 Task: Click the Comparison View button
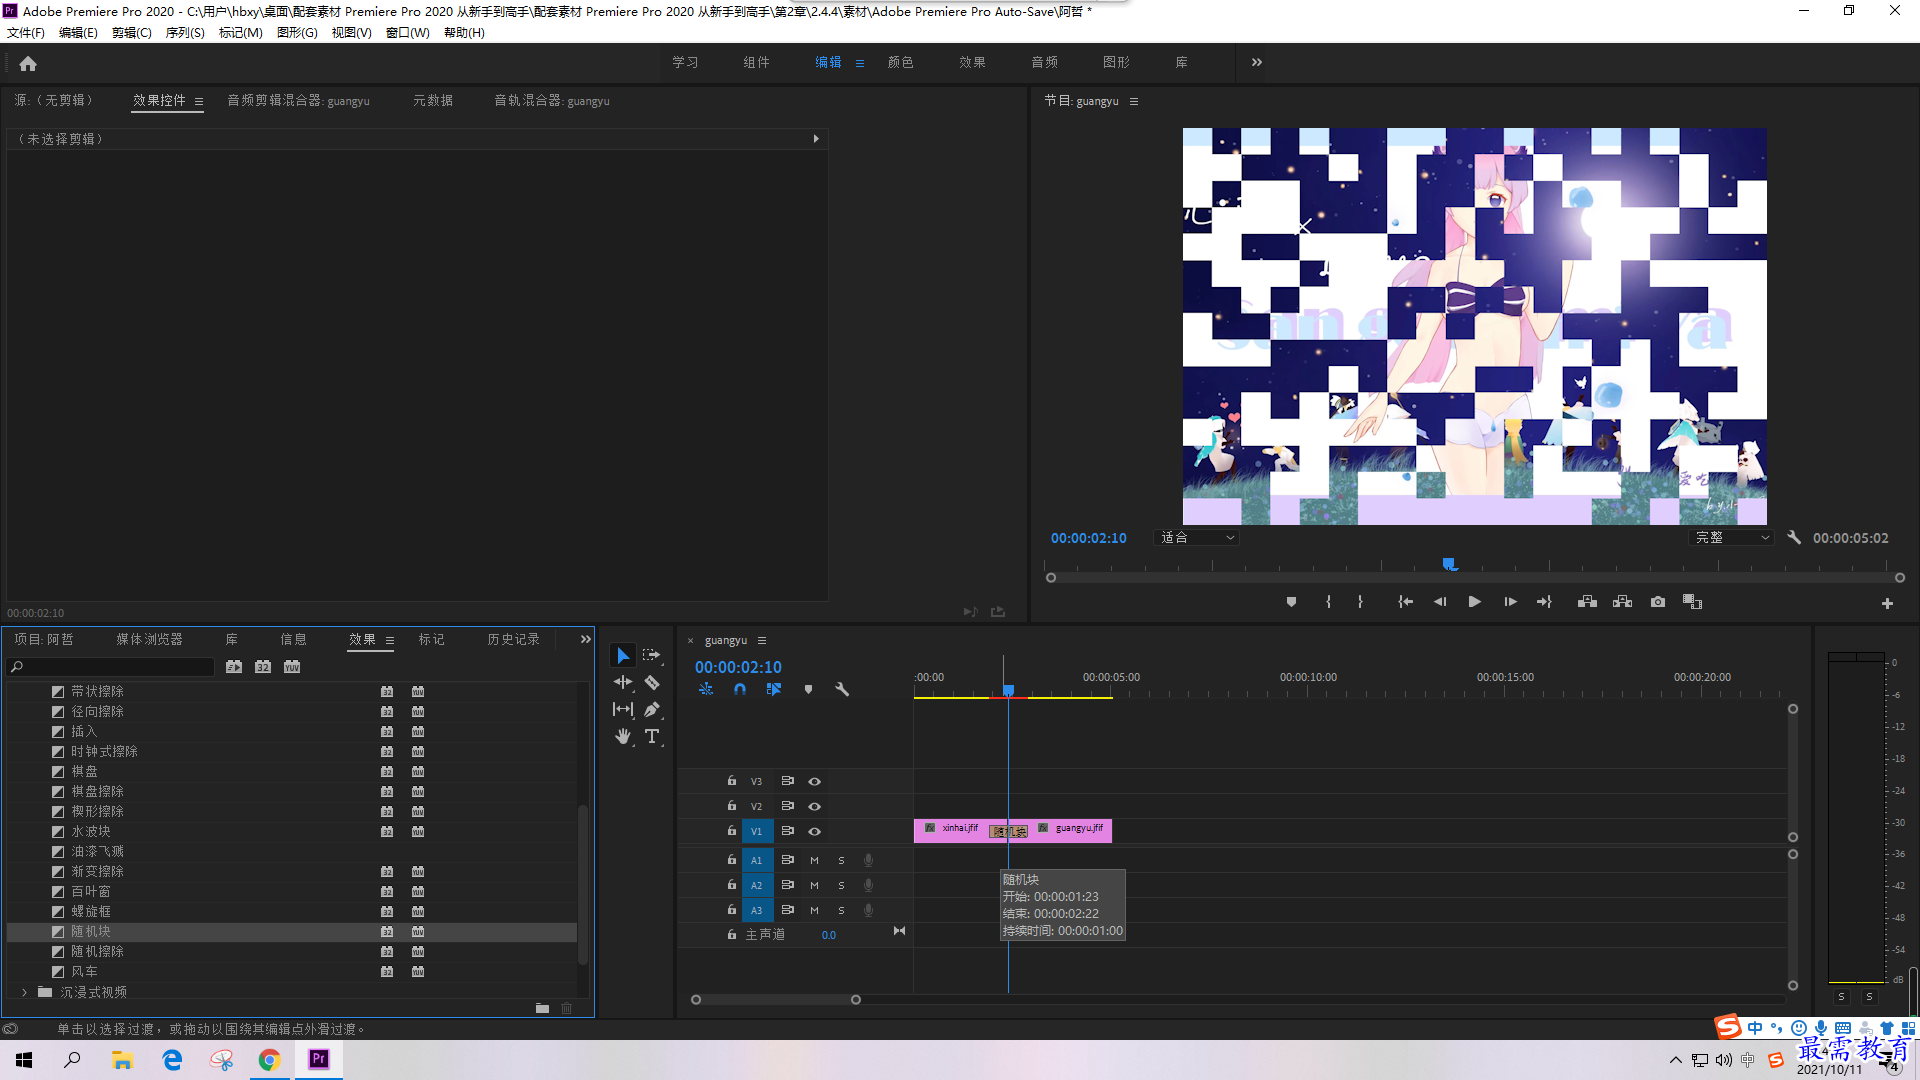point(1692,602)
